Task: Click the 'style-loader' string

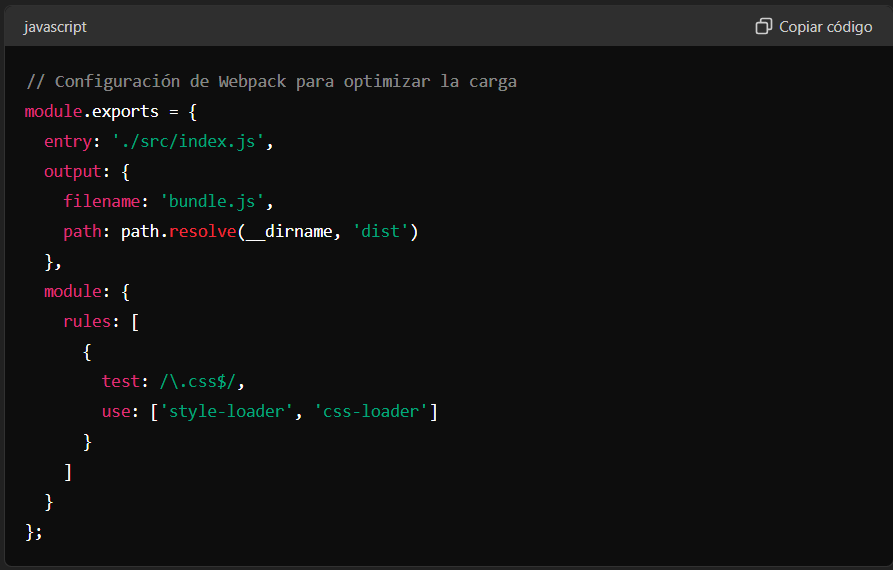Action: (227, 411)
